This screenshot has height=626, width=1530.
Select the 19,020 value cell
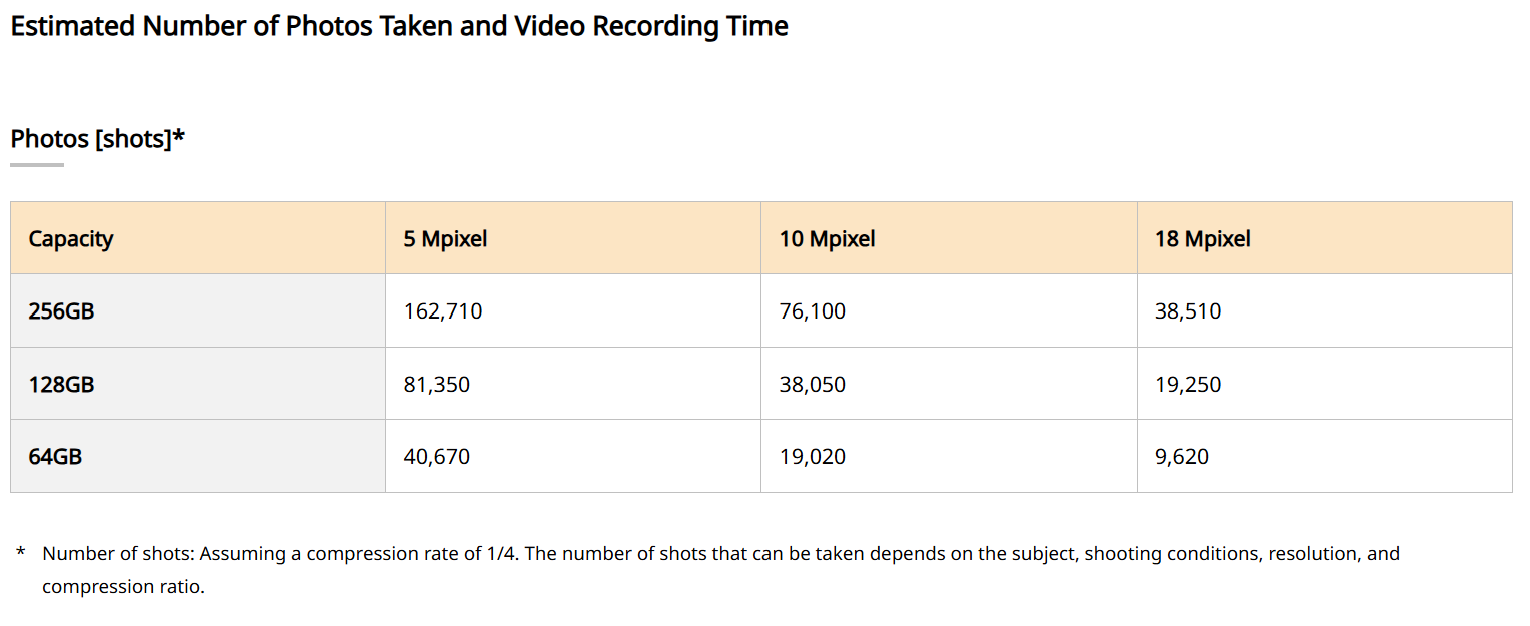pos(812,457)
